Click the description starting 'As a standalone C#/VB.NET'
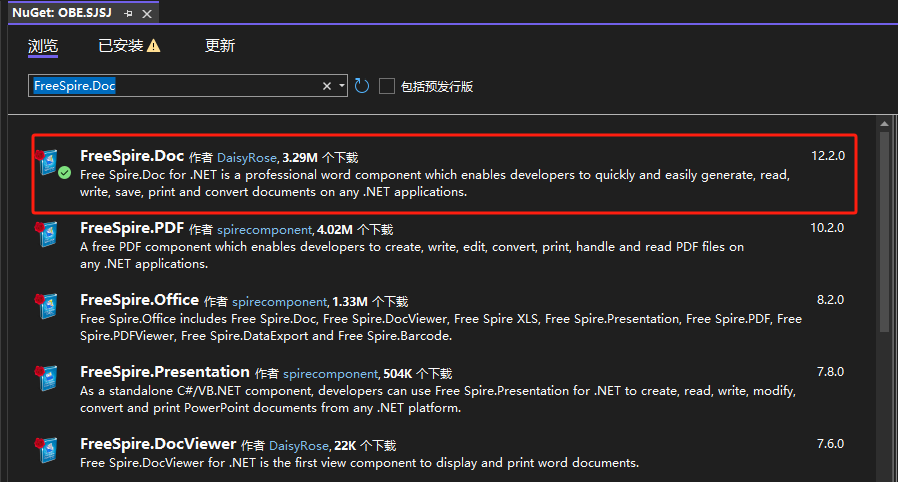The height and width of the screenshot is (482, 898). click(x=438, y=400)
